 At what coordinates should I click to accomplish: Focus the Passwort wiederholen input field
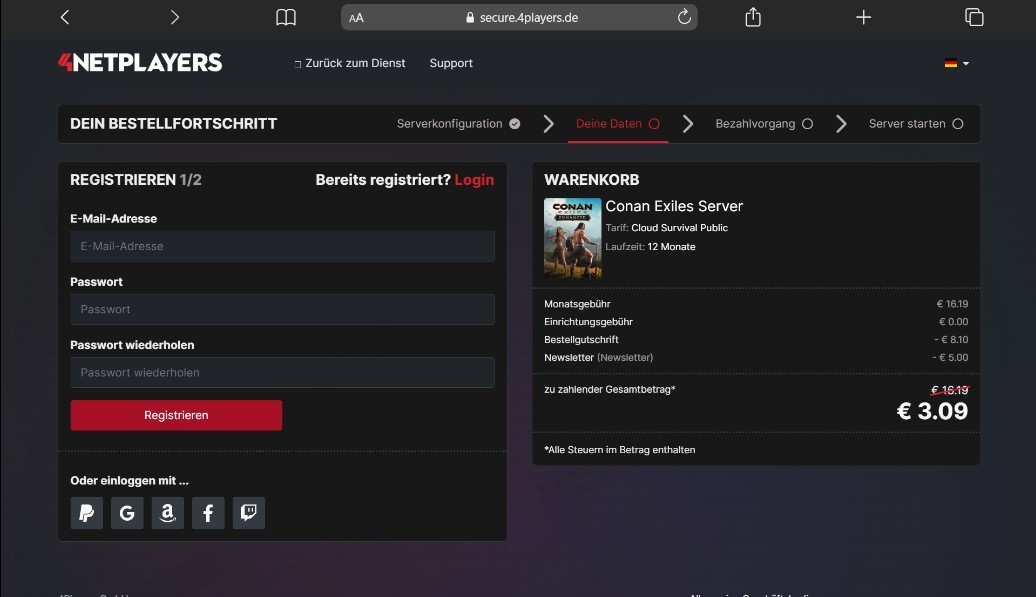[282, 372]
